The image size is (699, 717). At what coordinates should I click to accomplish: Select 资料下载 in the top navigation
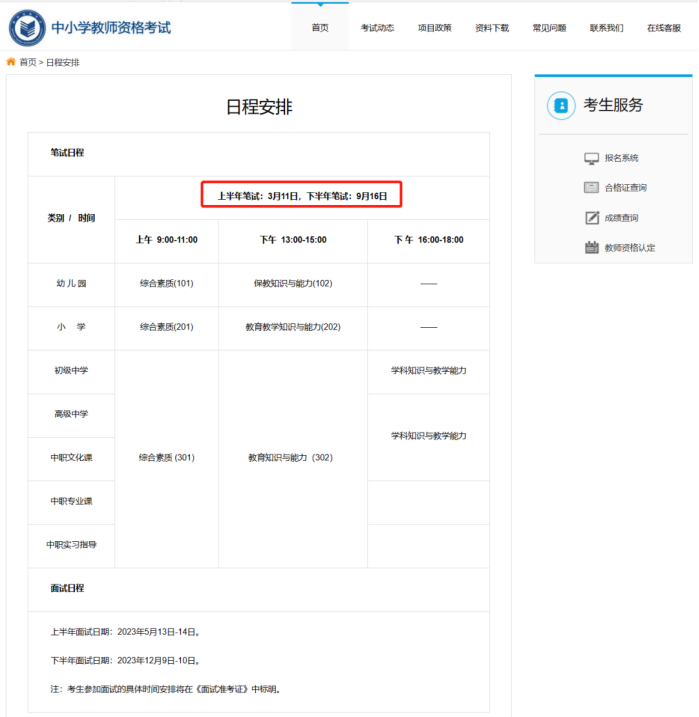coord(492,28)
